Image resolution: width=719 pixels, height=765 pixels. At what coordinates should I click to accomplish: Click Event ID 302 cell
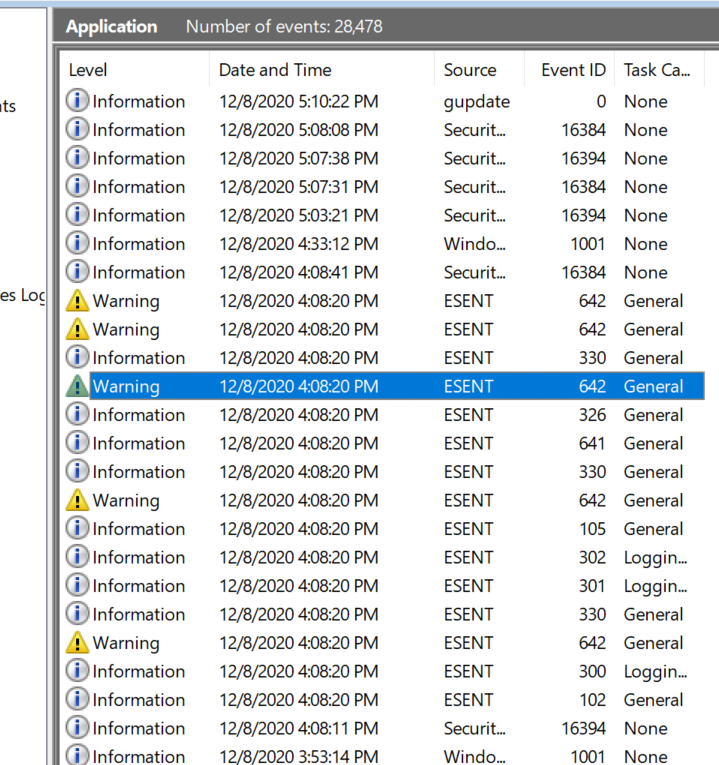pyautogui.click(x=592, y=557)
